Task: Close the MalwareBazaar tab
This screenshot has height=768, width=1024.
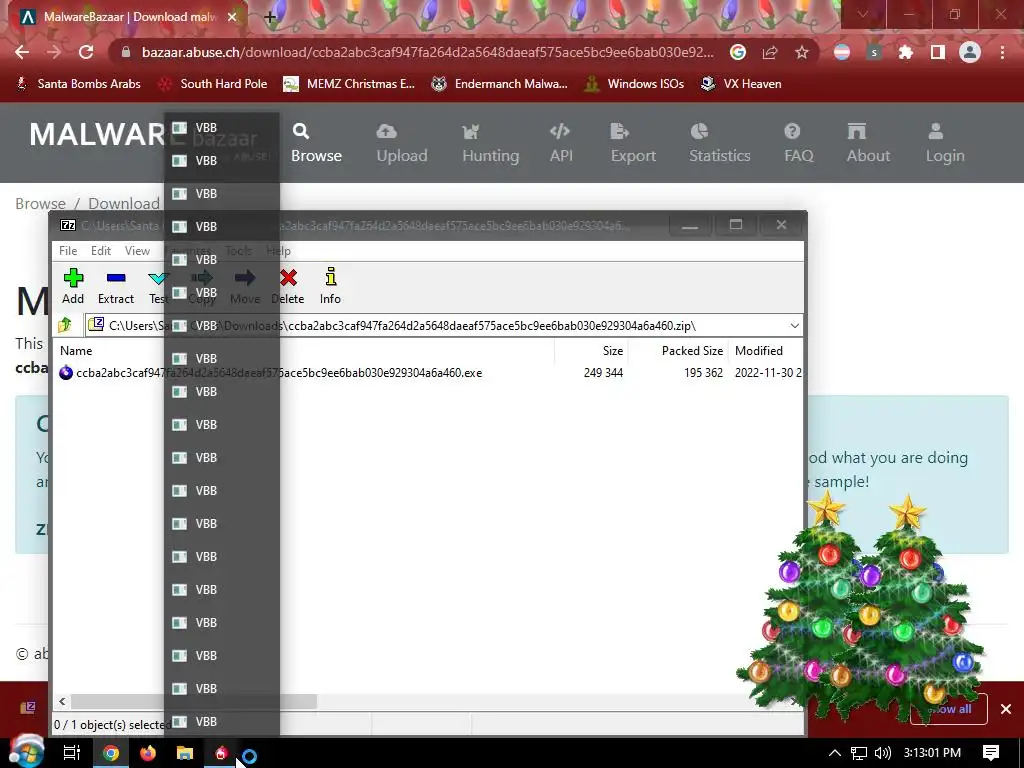Action: click(232, 17)
